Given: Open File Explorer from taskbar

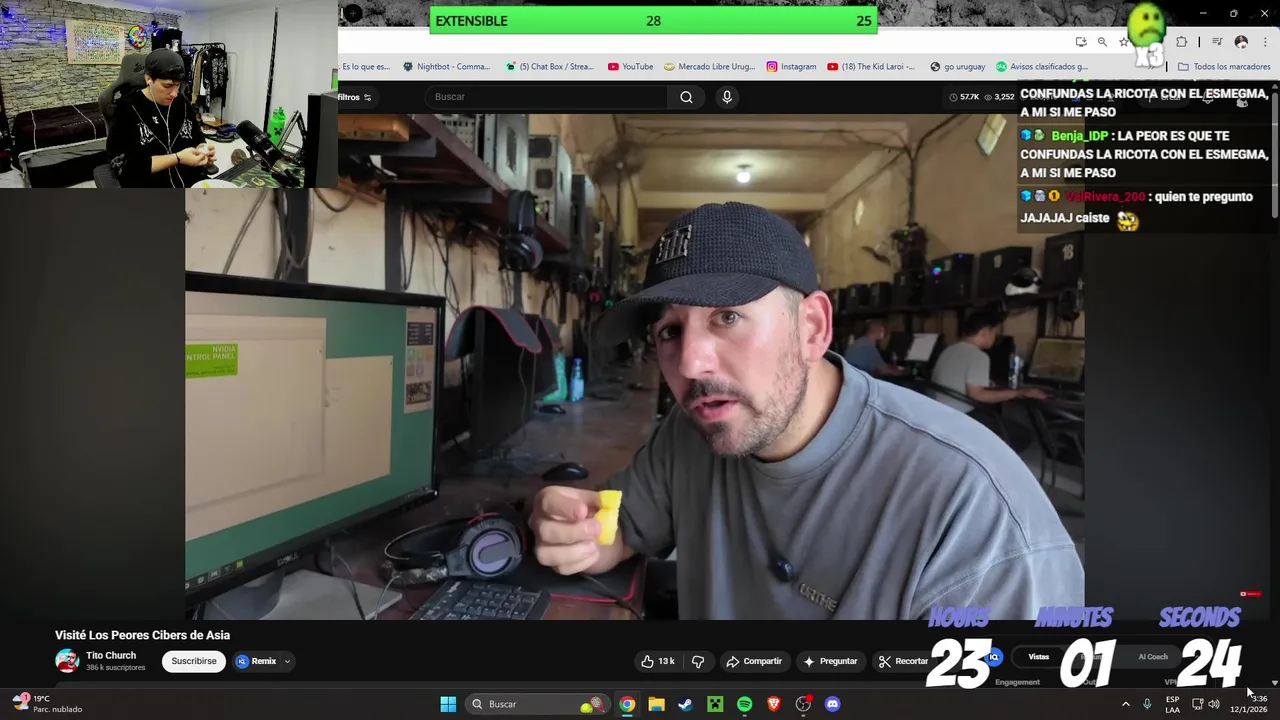Looking at the screenshot, I should click(656, 704).
